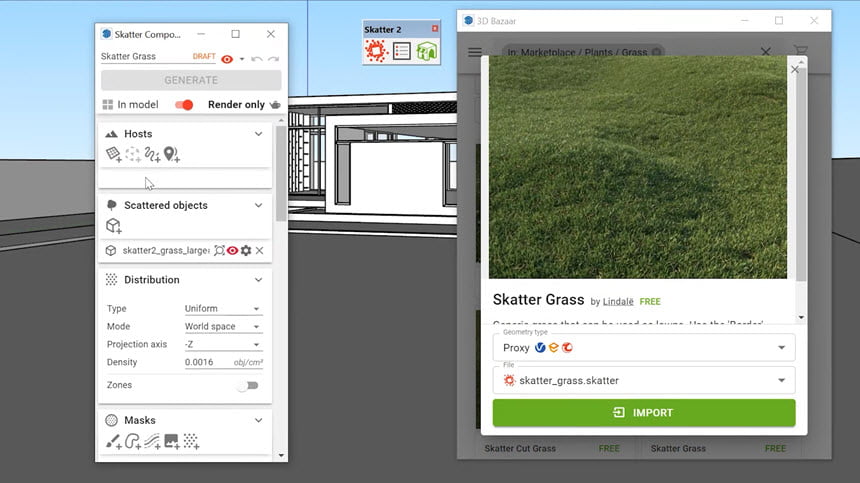Collapse the Masks section

(x=258, y=420)
